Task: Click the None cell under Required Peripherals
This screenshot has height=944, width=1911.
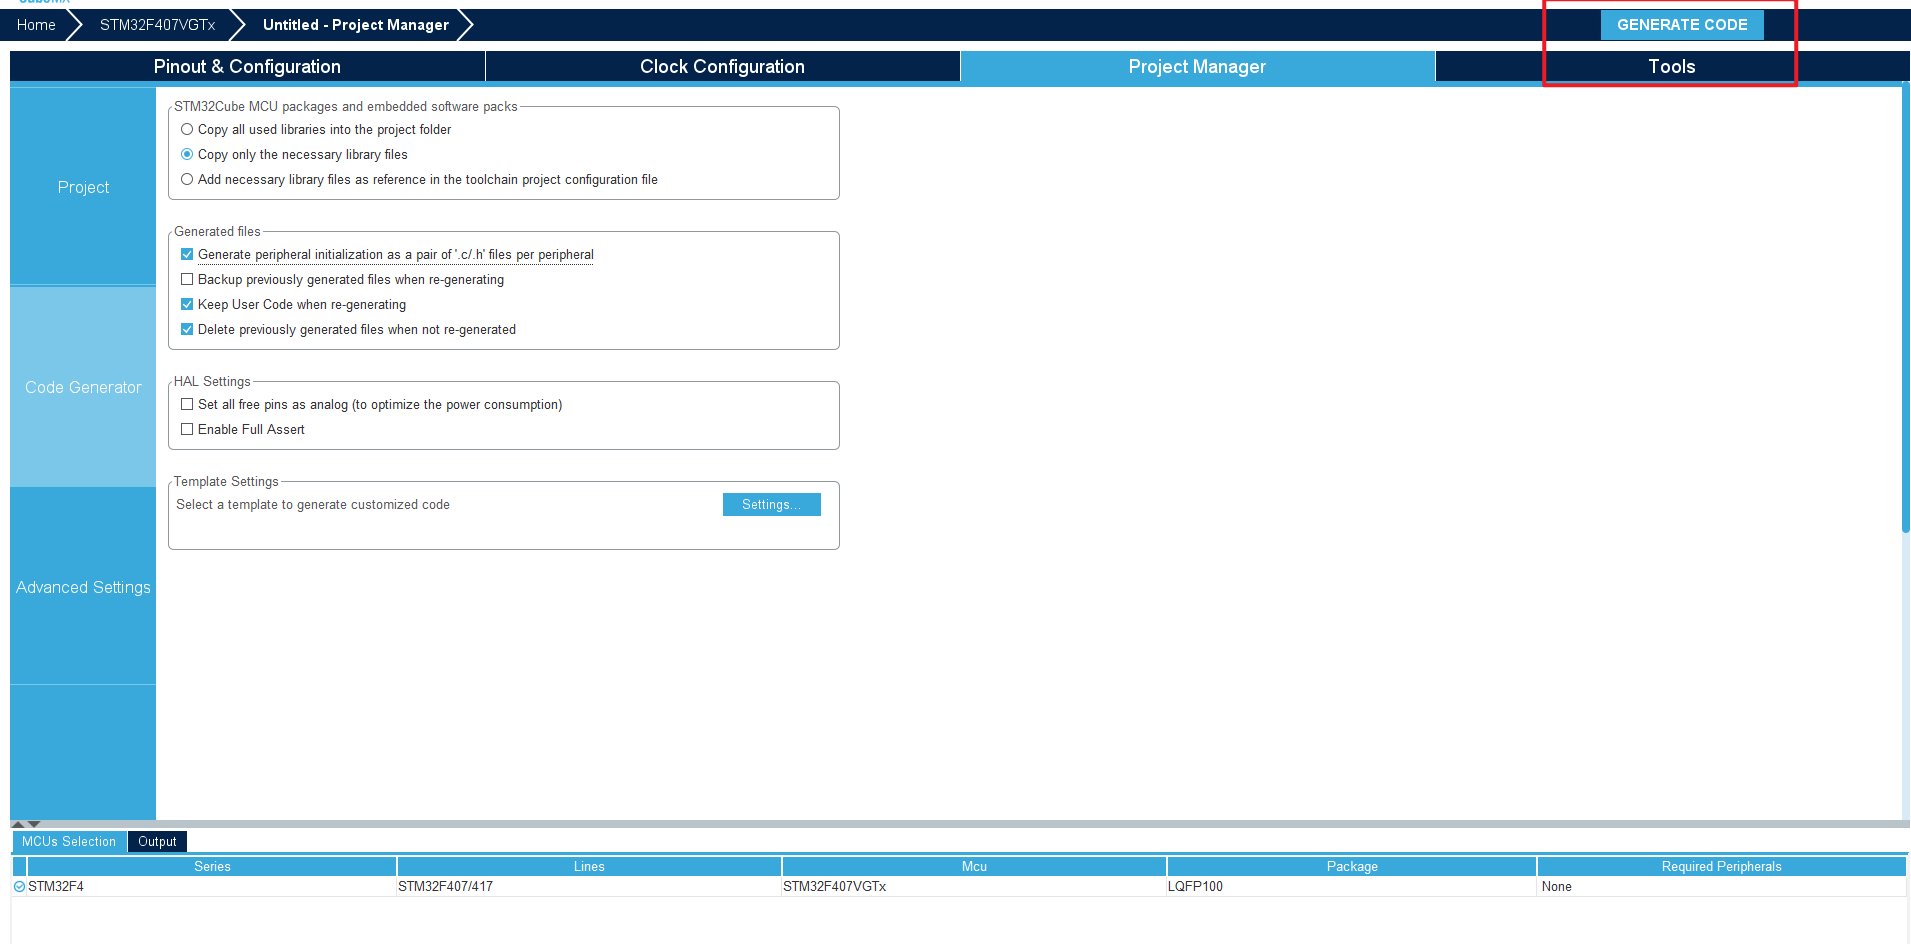Action: tap(1721, 886)
